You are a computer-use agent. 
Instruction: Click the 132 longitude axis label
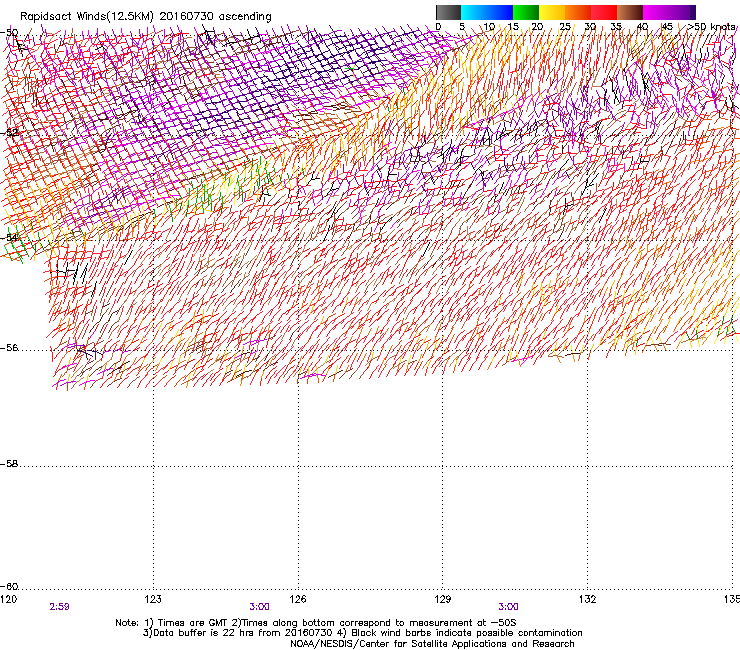pos(588,599)
